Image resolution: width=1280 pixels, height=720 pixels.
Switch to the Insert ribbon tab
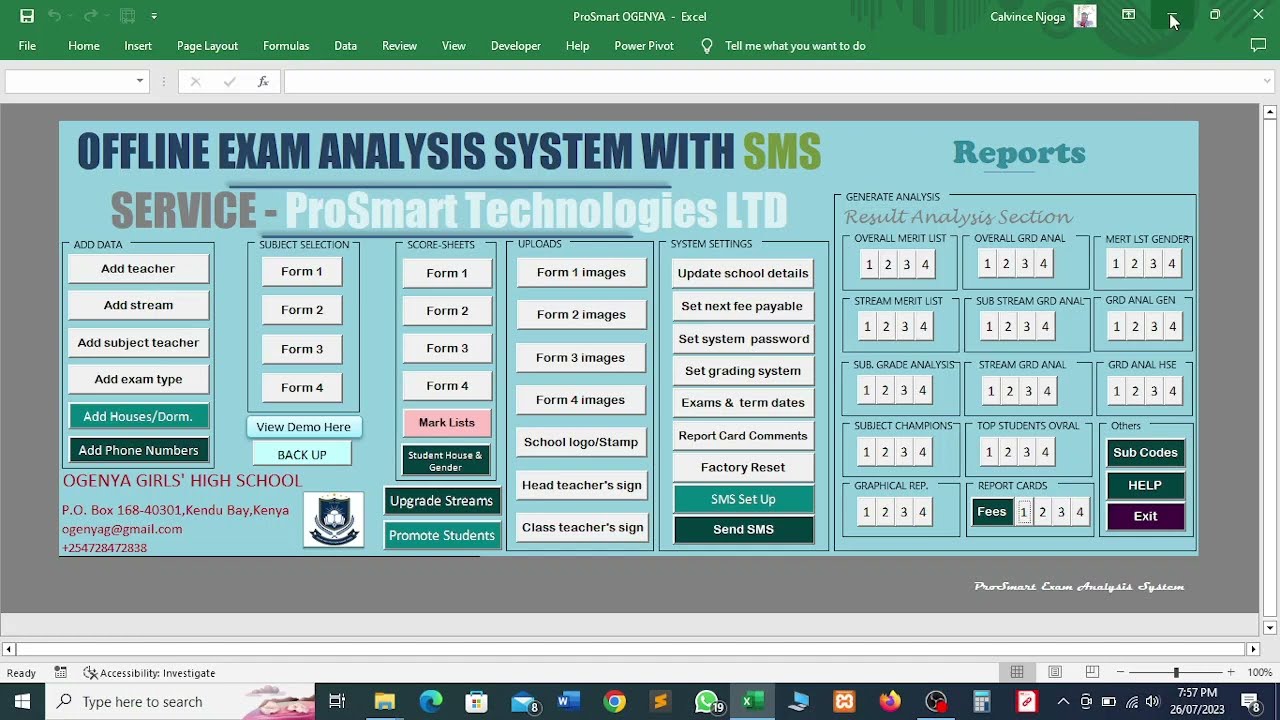tap(138, 46)
